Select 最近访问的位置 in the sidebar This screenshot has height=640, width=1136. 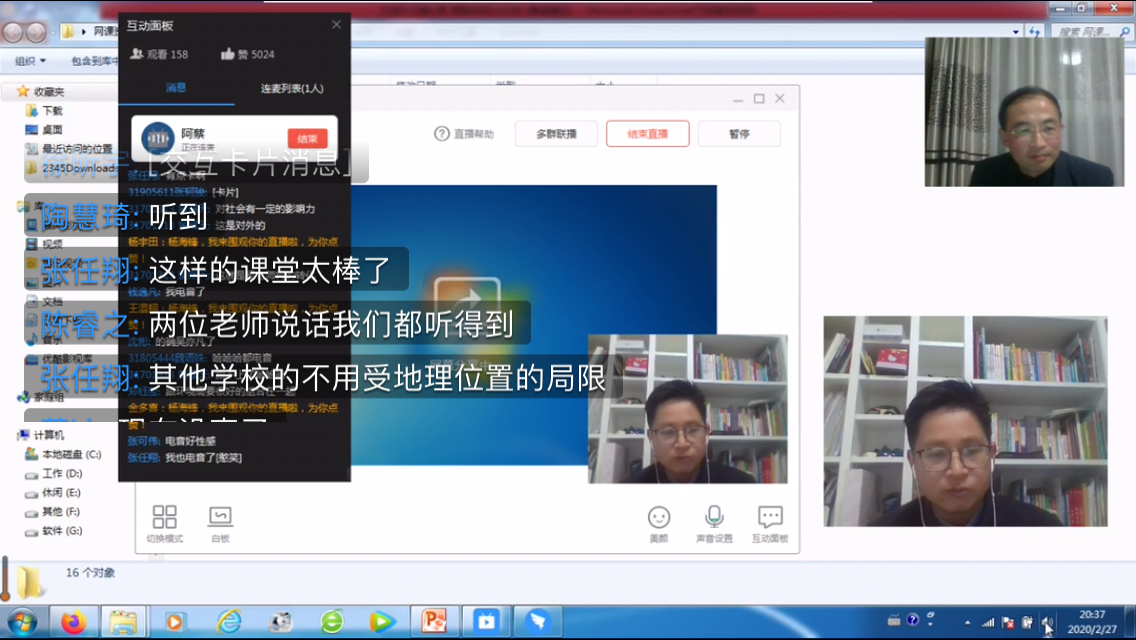click(70, 149)
